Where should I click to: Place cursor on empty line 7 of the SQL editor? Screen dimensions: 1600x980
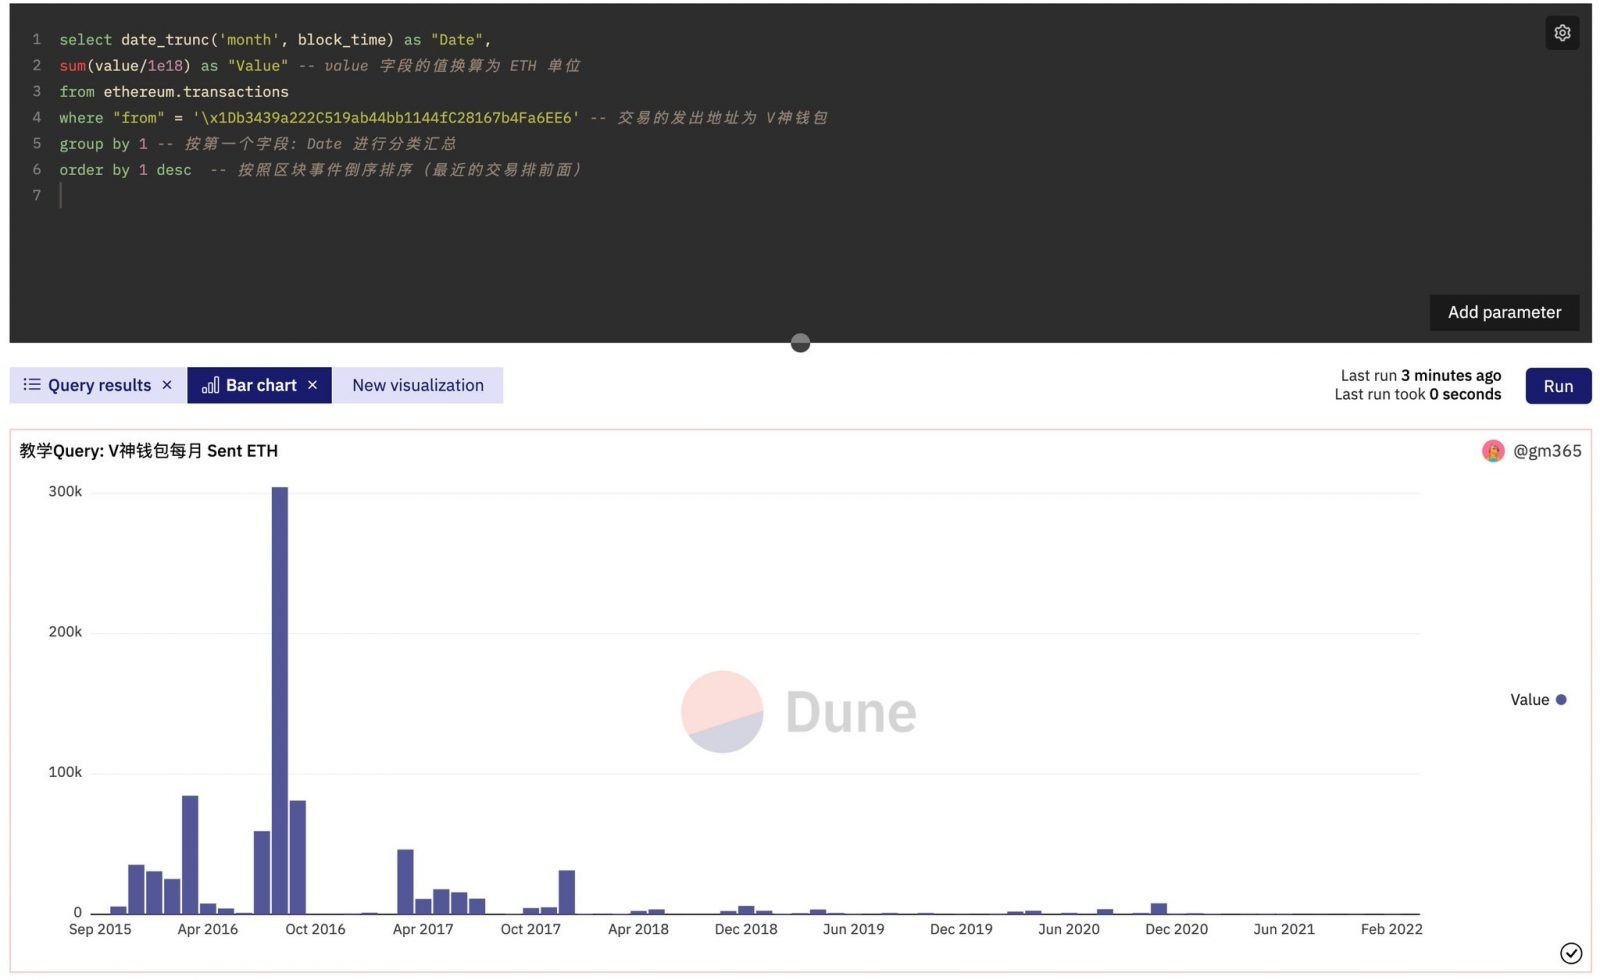pos(62,196)
